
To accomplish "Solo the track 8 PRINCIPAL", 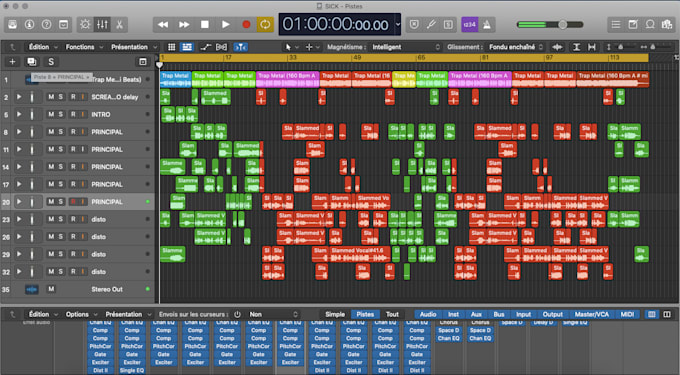I will (x=61, y=132).
